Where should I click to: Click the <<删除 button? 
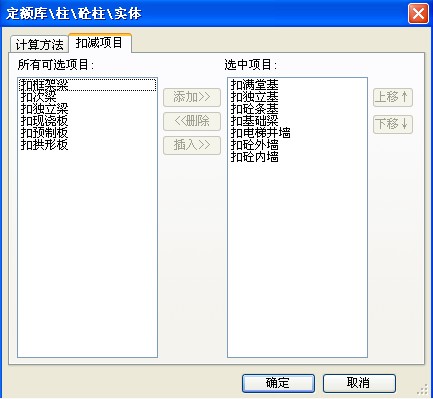(192, 121)
